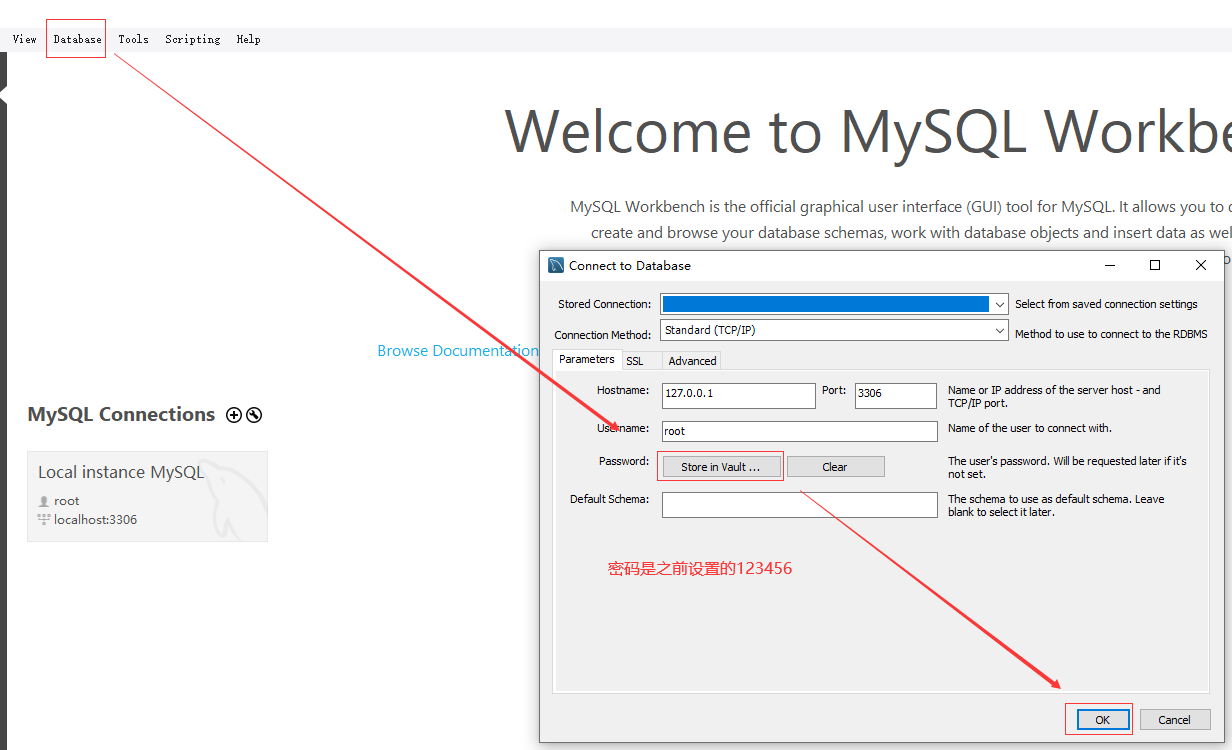Switch to the Parameters tab
Screen dimensions: 1232x750
pyautogui.click(x=587, y=359)
